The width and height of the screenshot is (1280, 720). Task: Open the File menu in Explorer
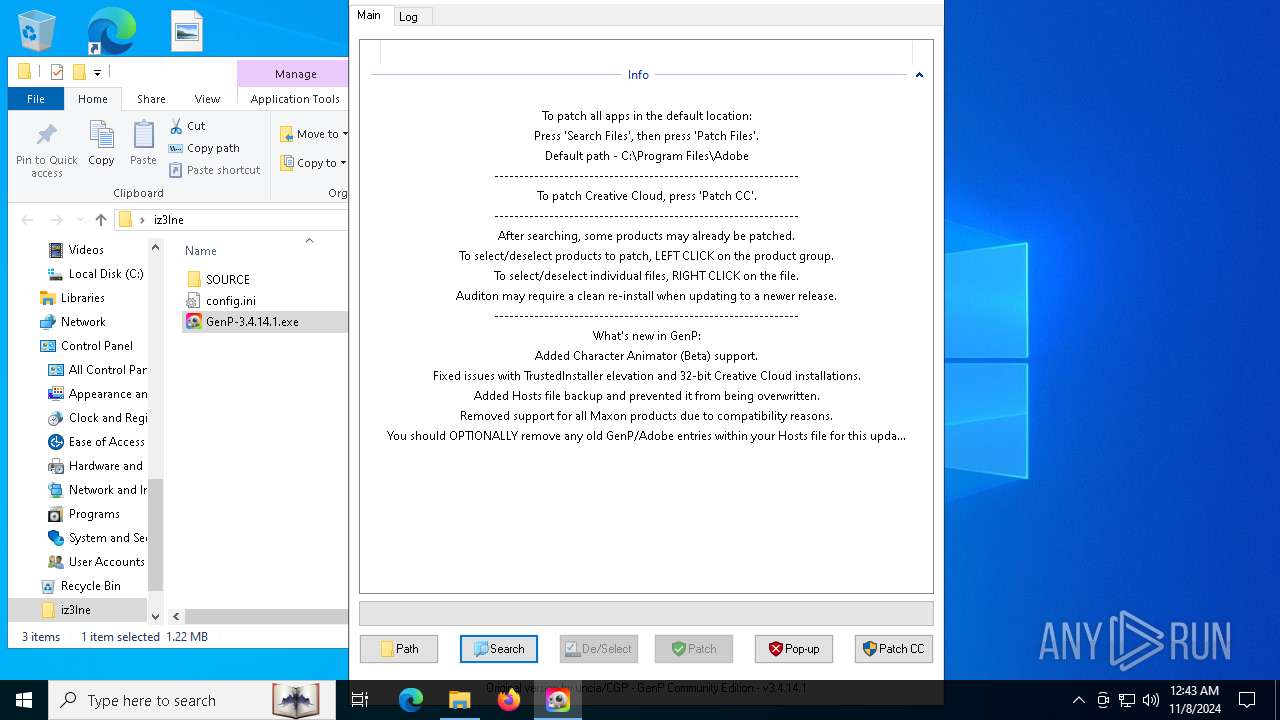[36, 99]
